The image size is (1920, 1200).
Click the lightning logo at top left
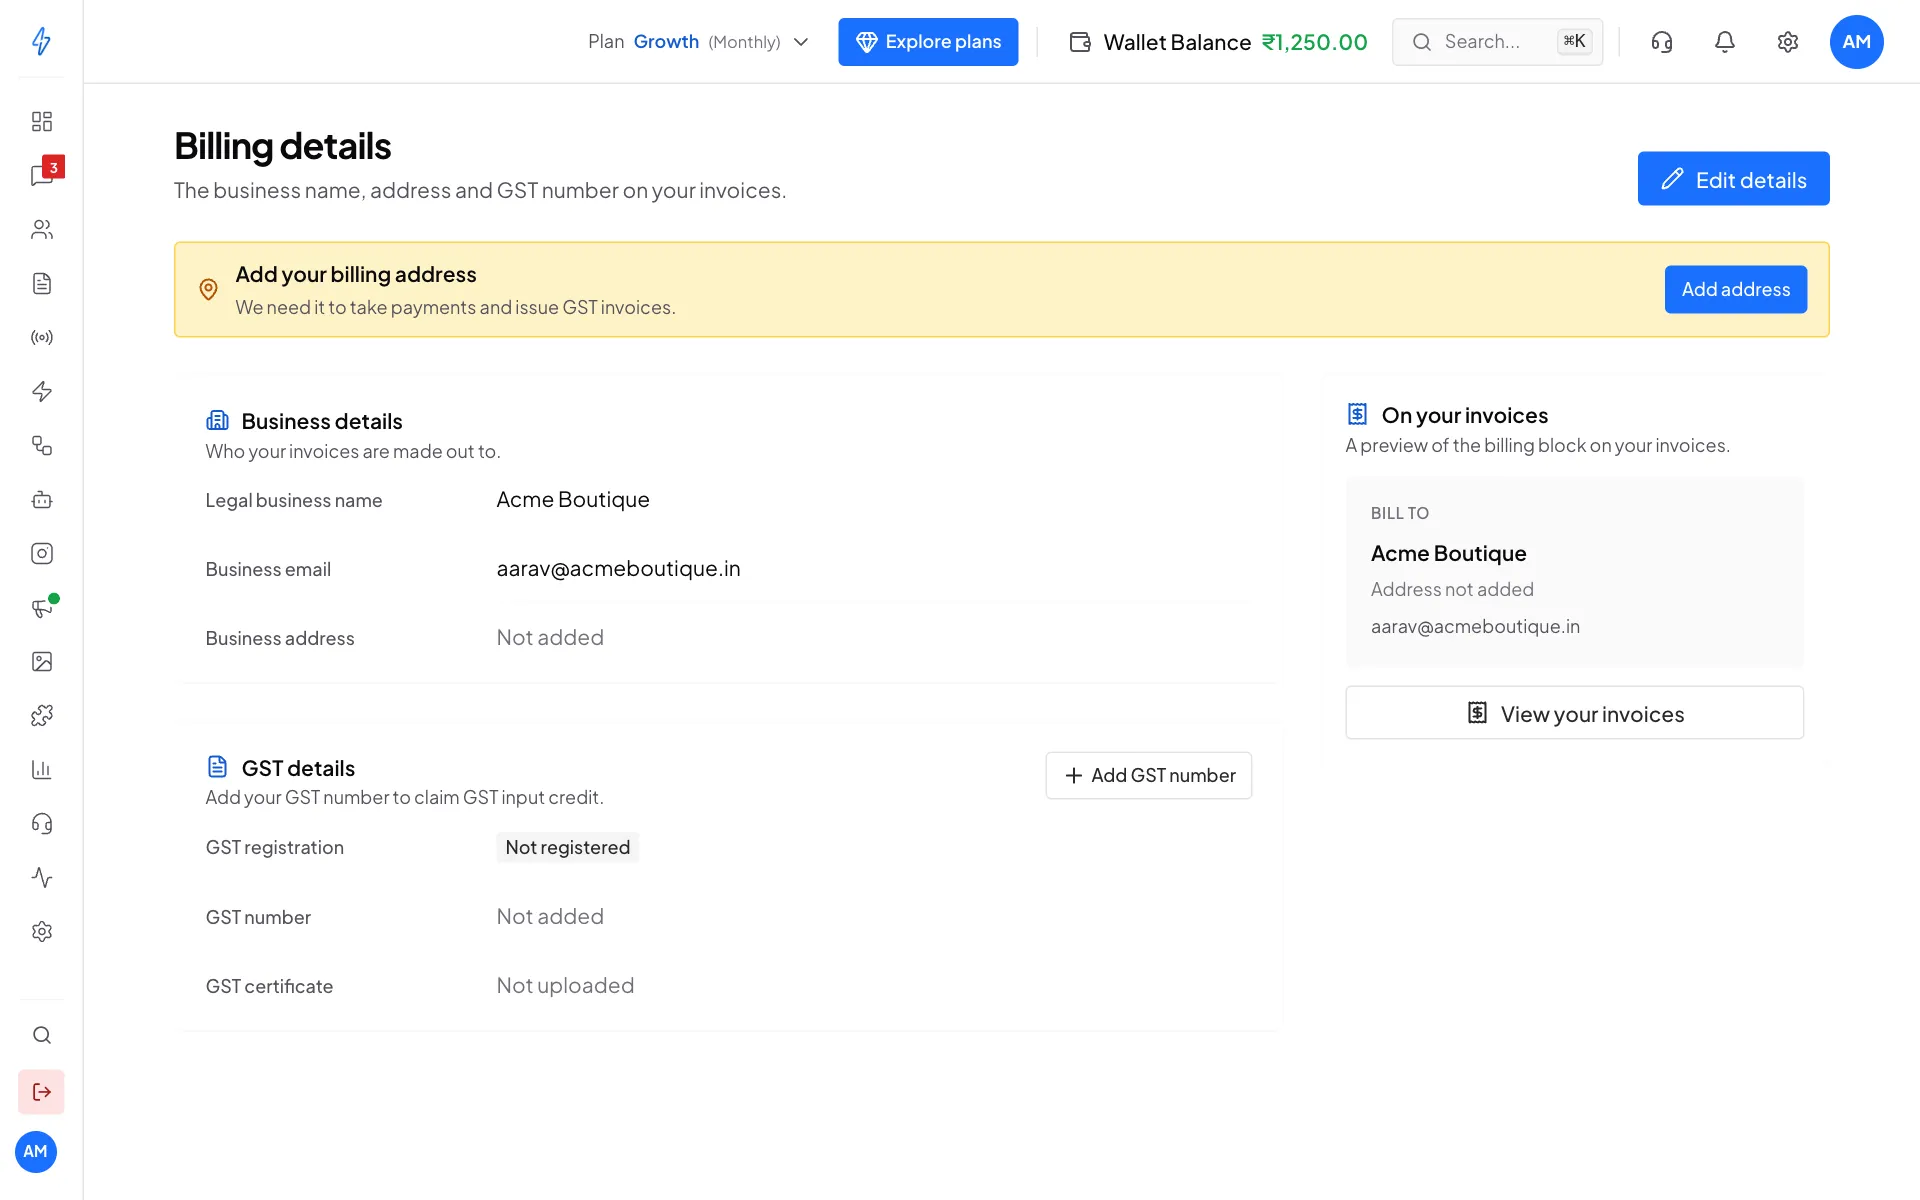pyautogui.click(x=41, y=41)
